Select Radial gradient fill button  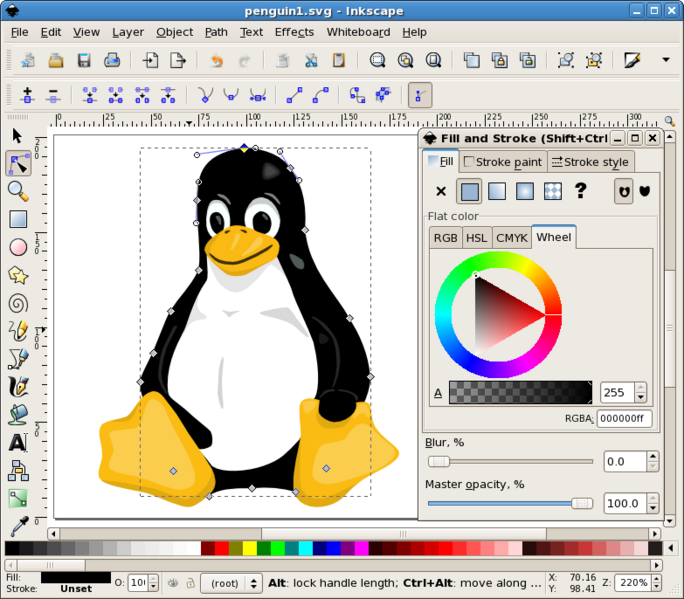click(524, 191)
